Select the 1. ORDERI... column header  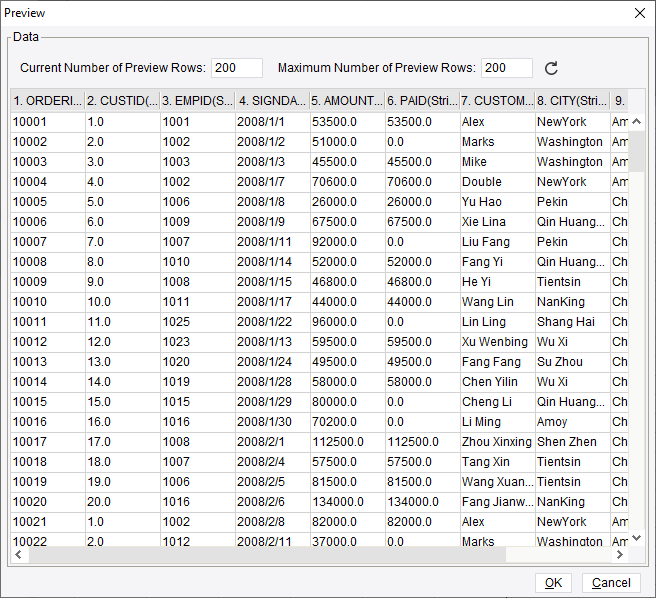(x=48, y=101)
